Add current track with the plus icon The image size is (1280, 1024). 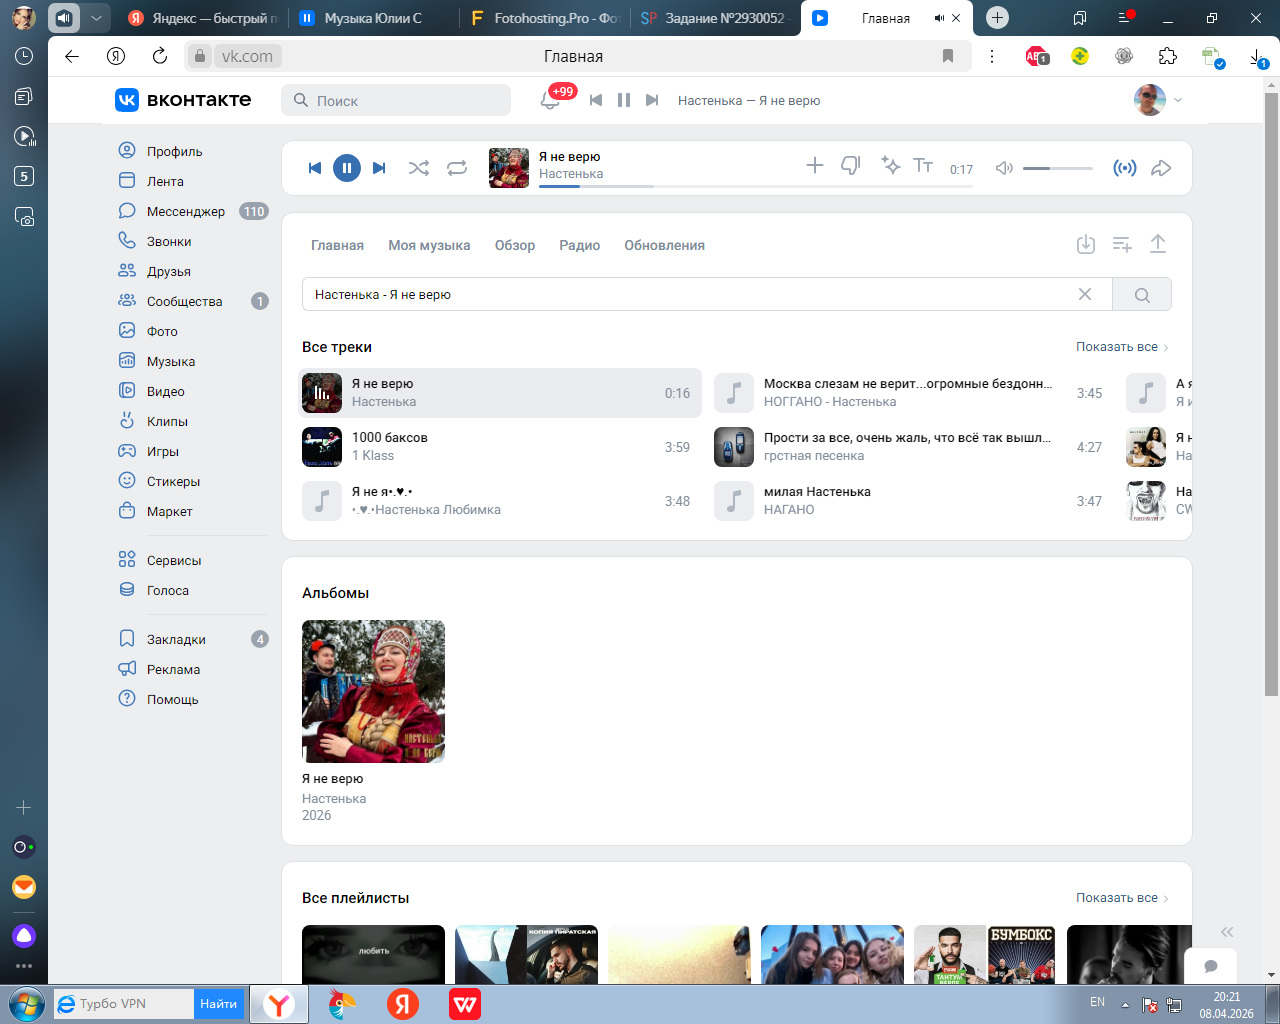tap(815, 166)
